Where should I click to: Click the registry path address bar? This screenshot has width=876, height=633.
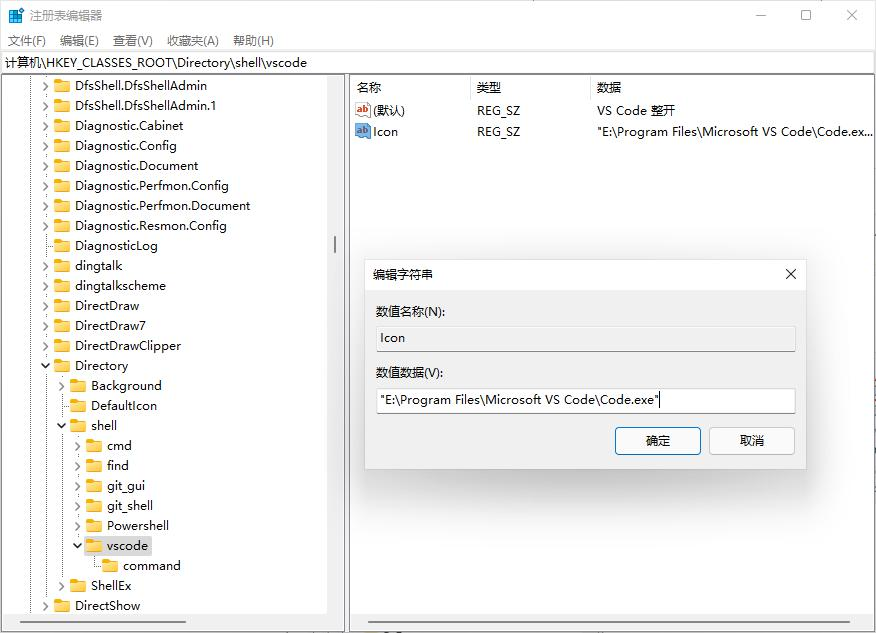tap(438, 63)
